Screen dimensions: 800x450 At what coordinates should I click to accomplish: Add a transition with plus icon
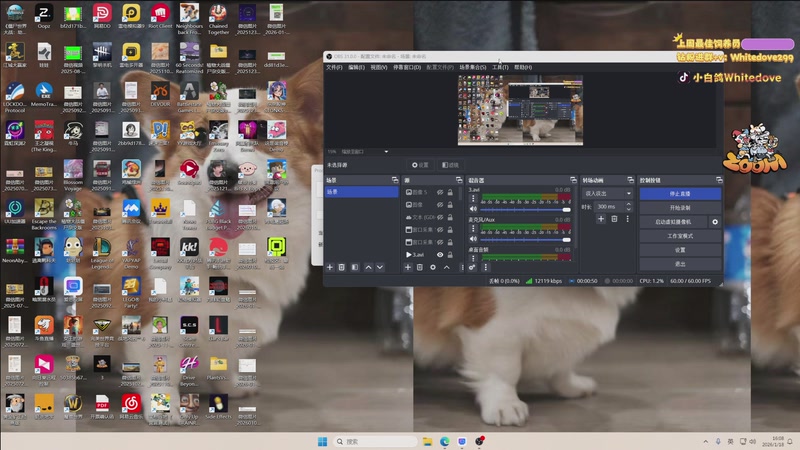[601, 219]
